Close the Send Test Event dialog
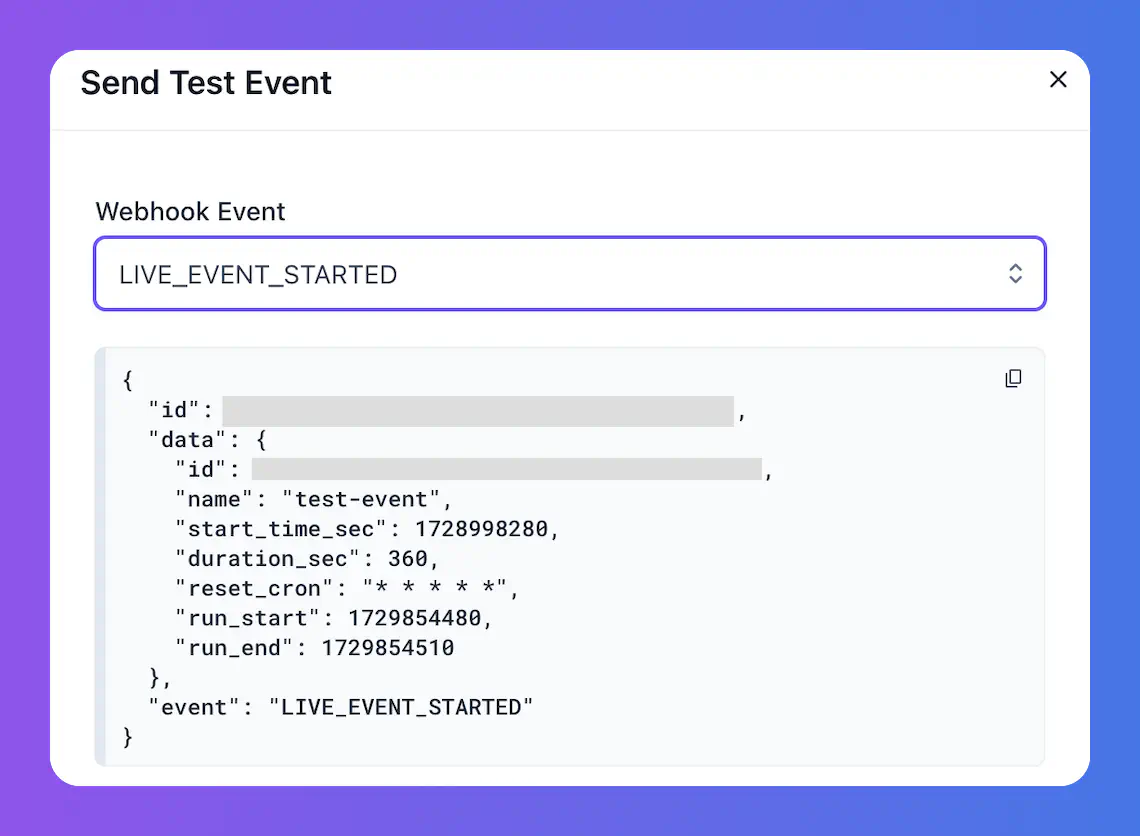This screenshot has width=1140, height=836. (1058, 80)
